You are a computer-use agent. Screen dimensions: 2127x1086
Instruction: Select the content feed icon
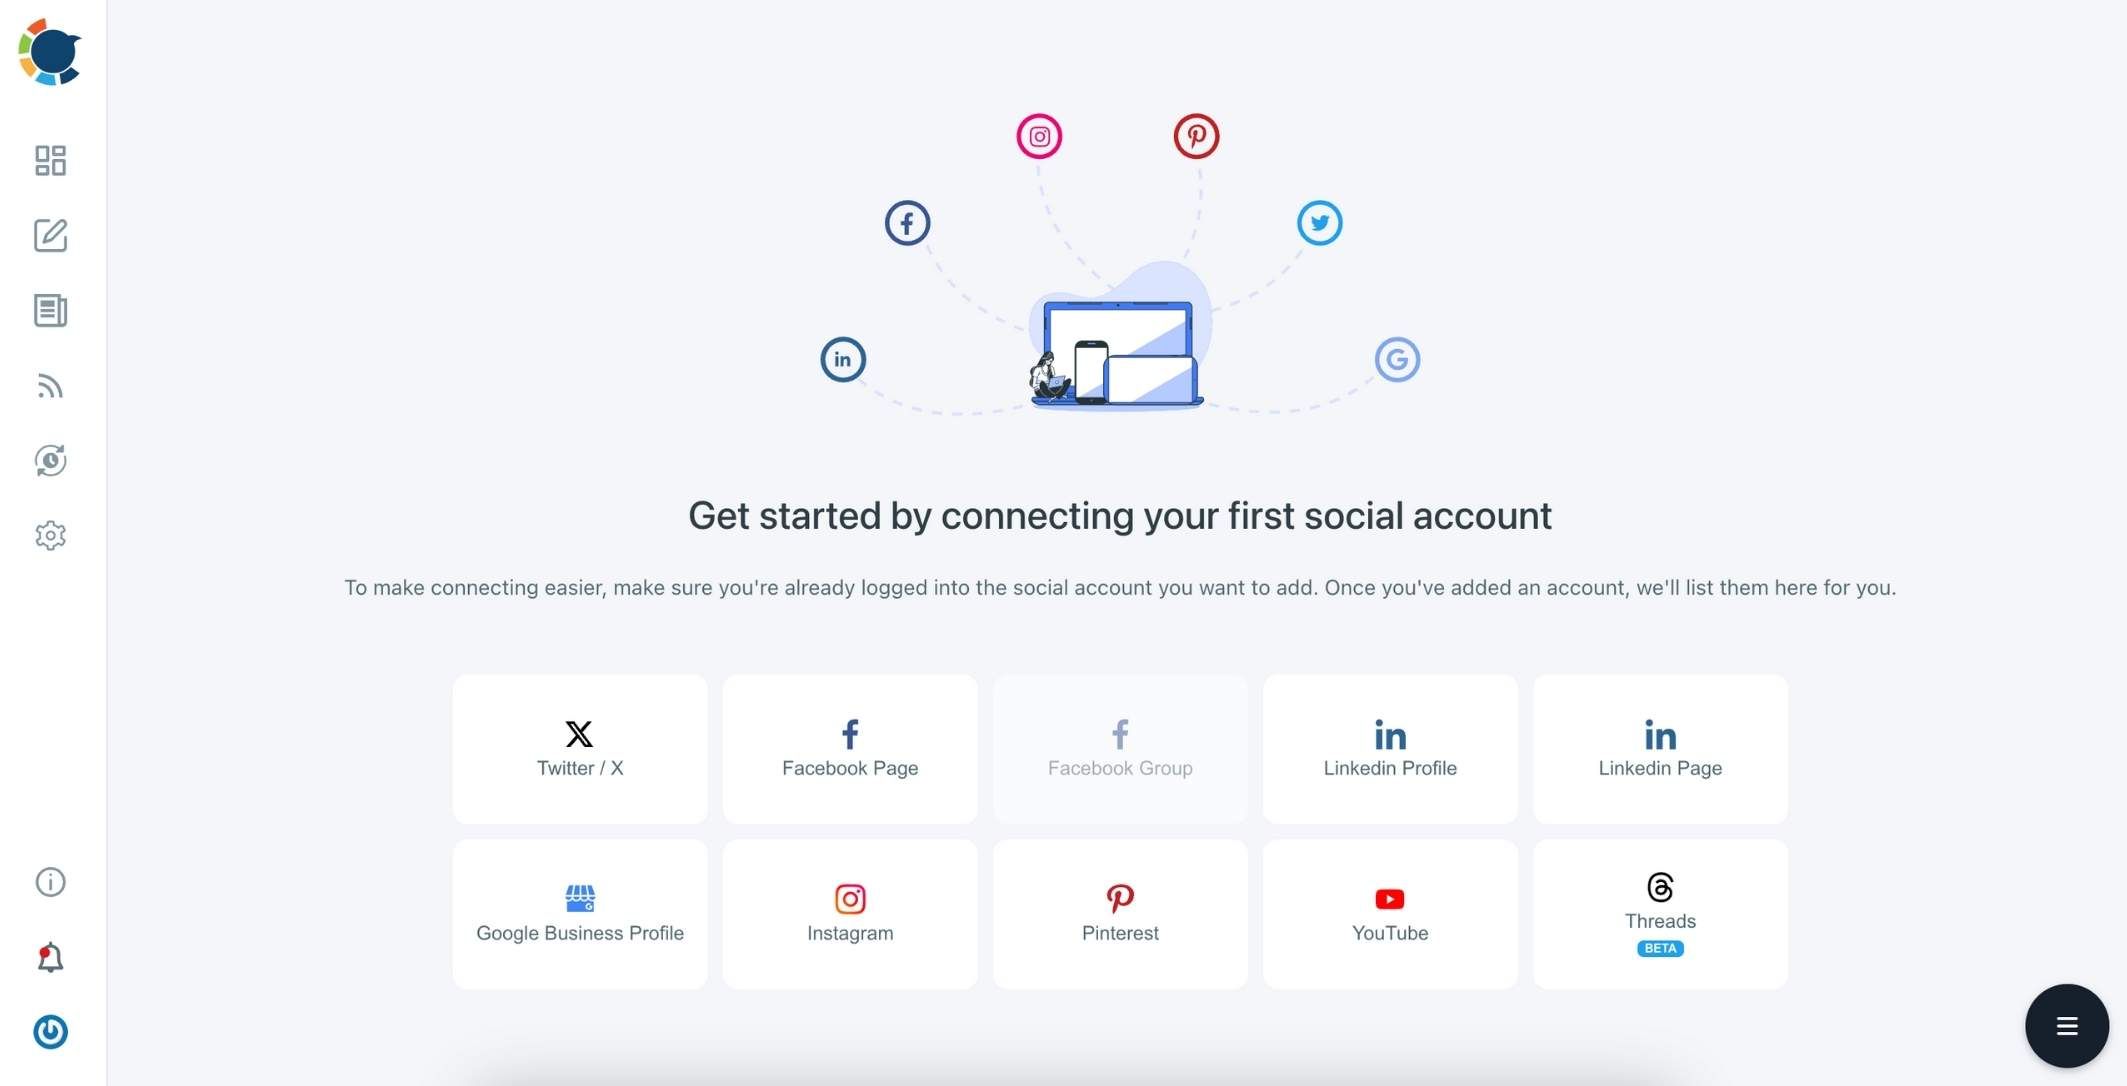click(x=50, y=385)
